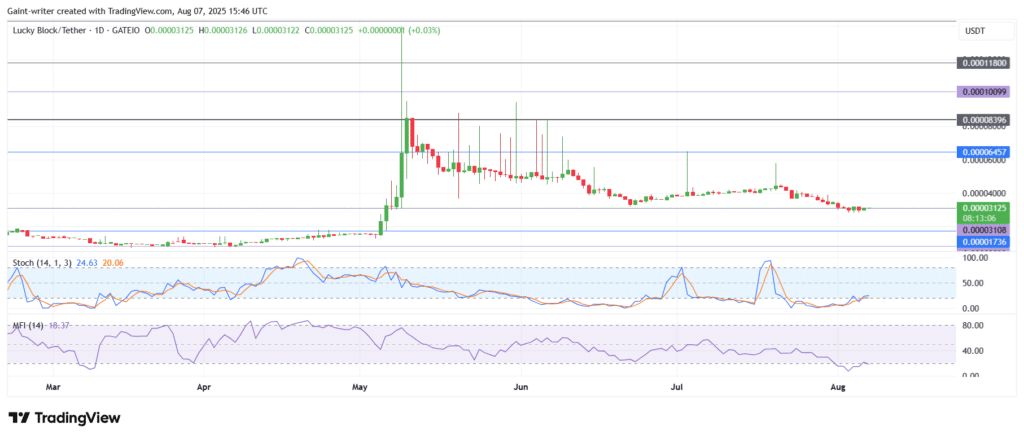Viewport: 1024px width, 439px height.
Task: Click the Mar label on time axis
Action: tap(54, 388)
